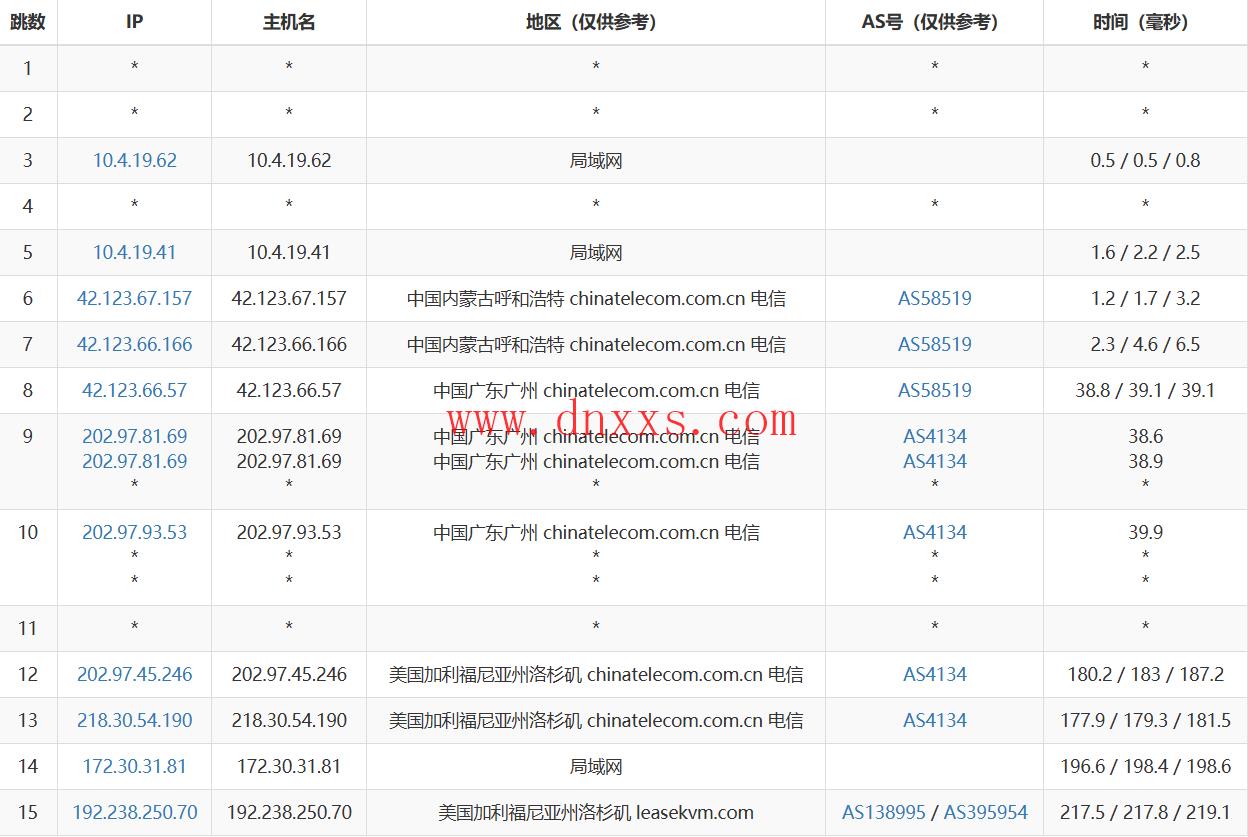Viewport: 1248px width, 837px height.
Task: Select the IP link 42.123.66.166
Action: click(134, 344)
